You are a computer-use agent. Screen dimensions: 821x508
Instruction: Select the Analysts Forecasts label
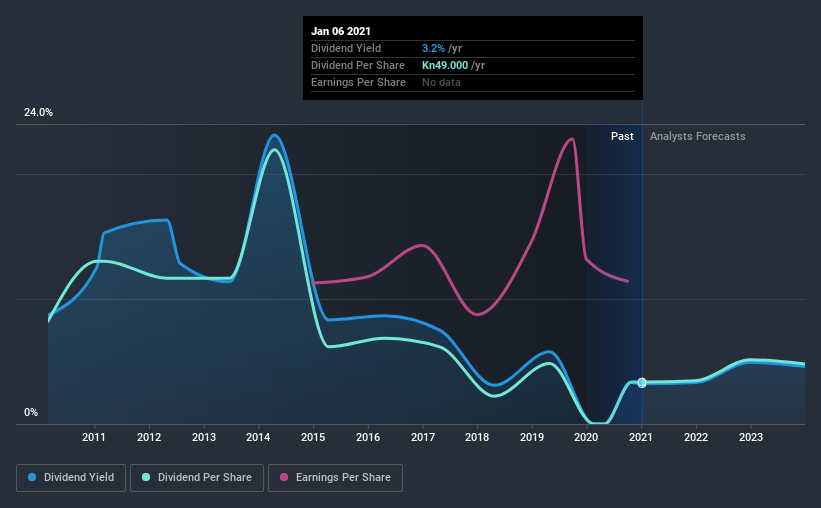[697, 136]
